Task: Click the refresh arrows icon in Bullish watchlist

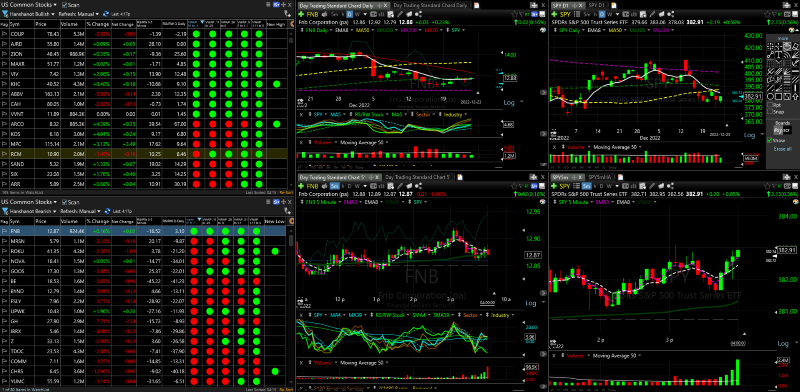Action: (x=106, y=14)
